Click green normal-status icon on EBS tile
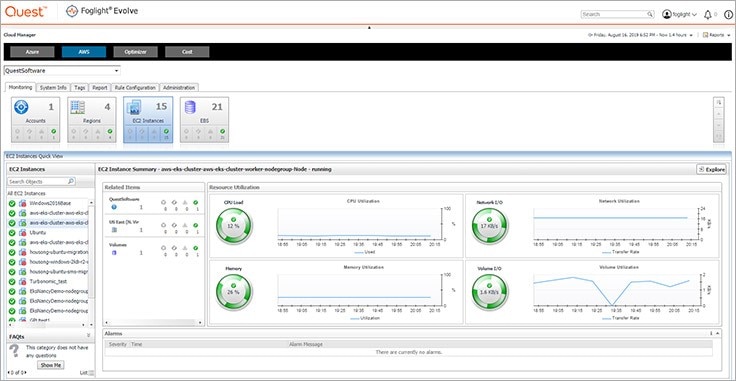 (222, 132)
